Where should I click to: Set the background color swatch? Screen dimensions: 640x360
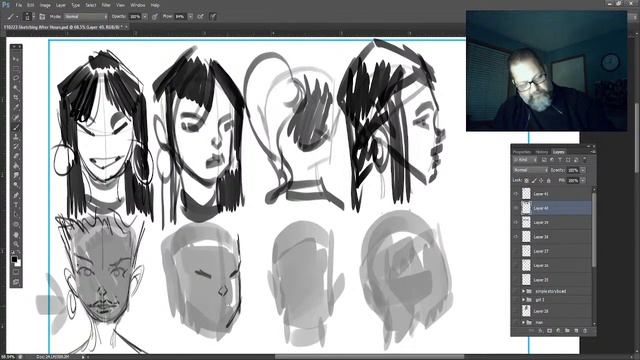(18, 264)
